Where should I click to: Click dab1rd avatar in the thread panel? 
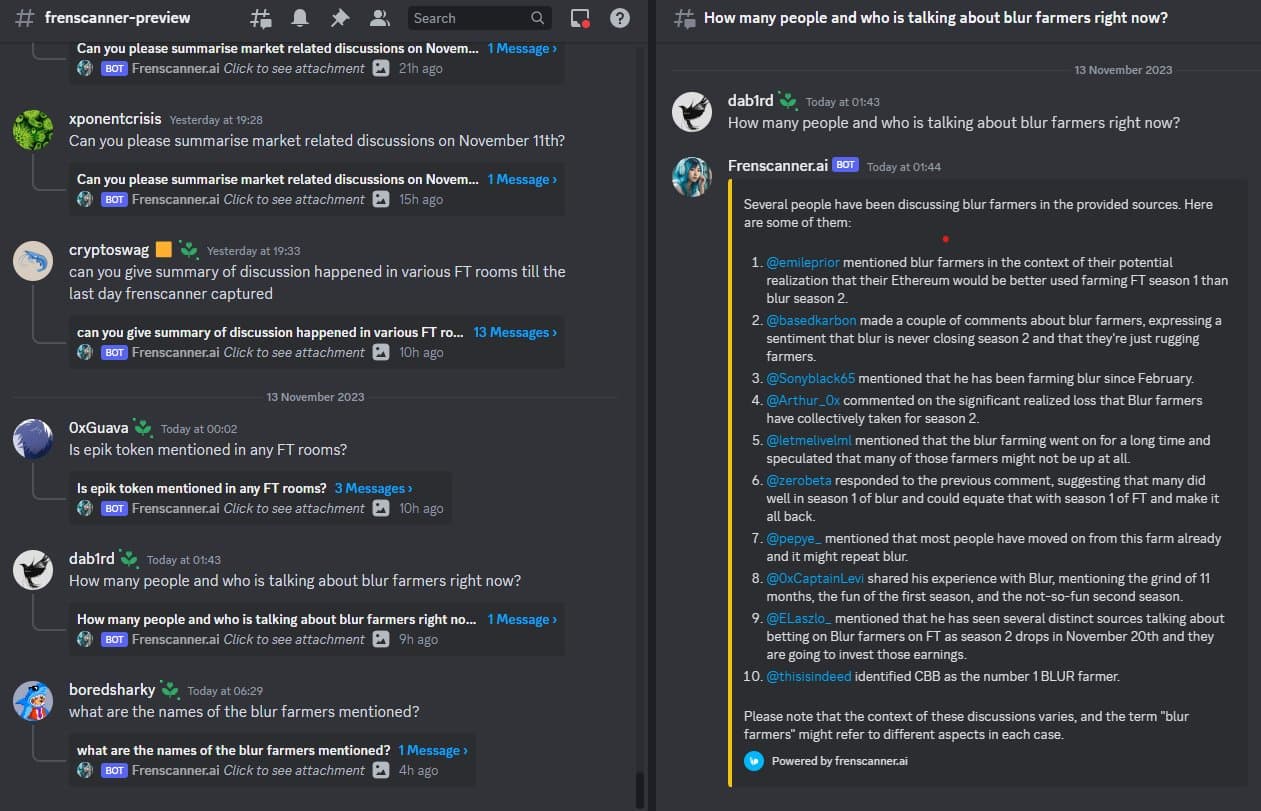692,112
